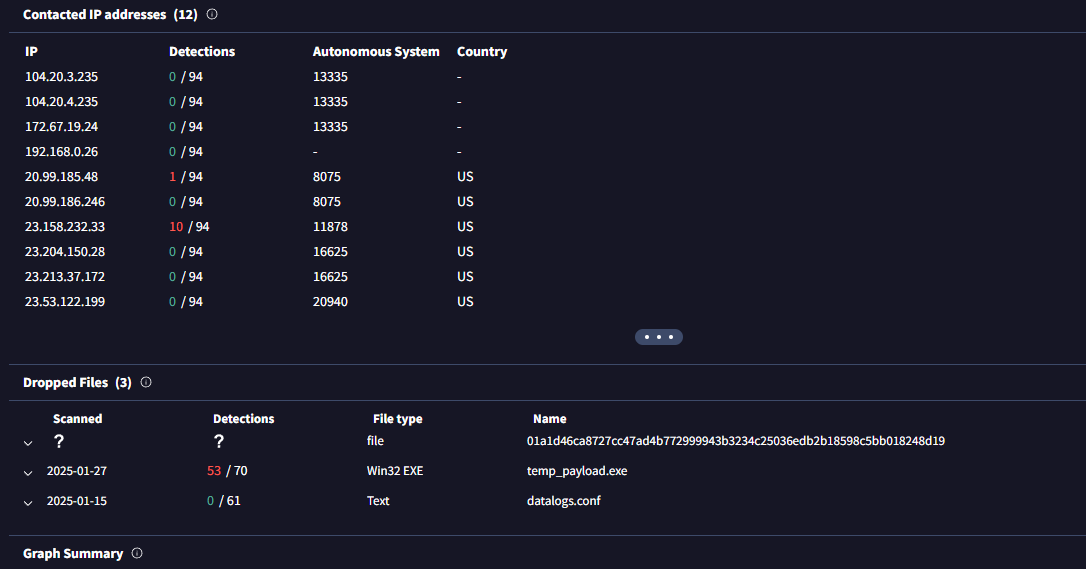Click the Graph Summary section title
The image size is (1086, 569).
(x=73, y=553)
